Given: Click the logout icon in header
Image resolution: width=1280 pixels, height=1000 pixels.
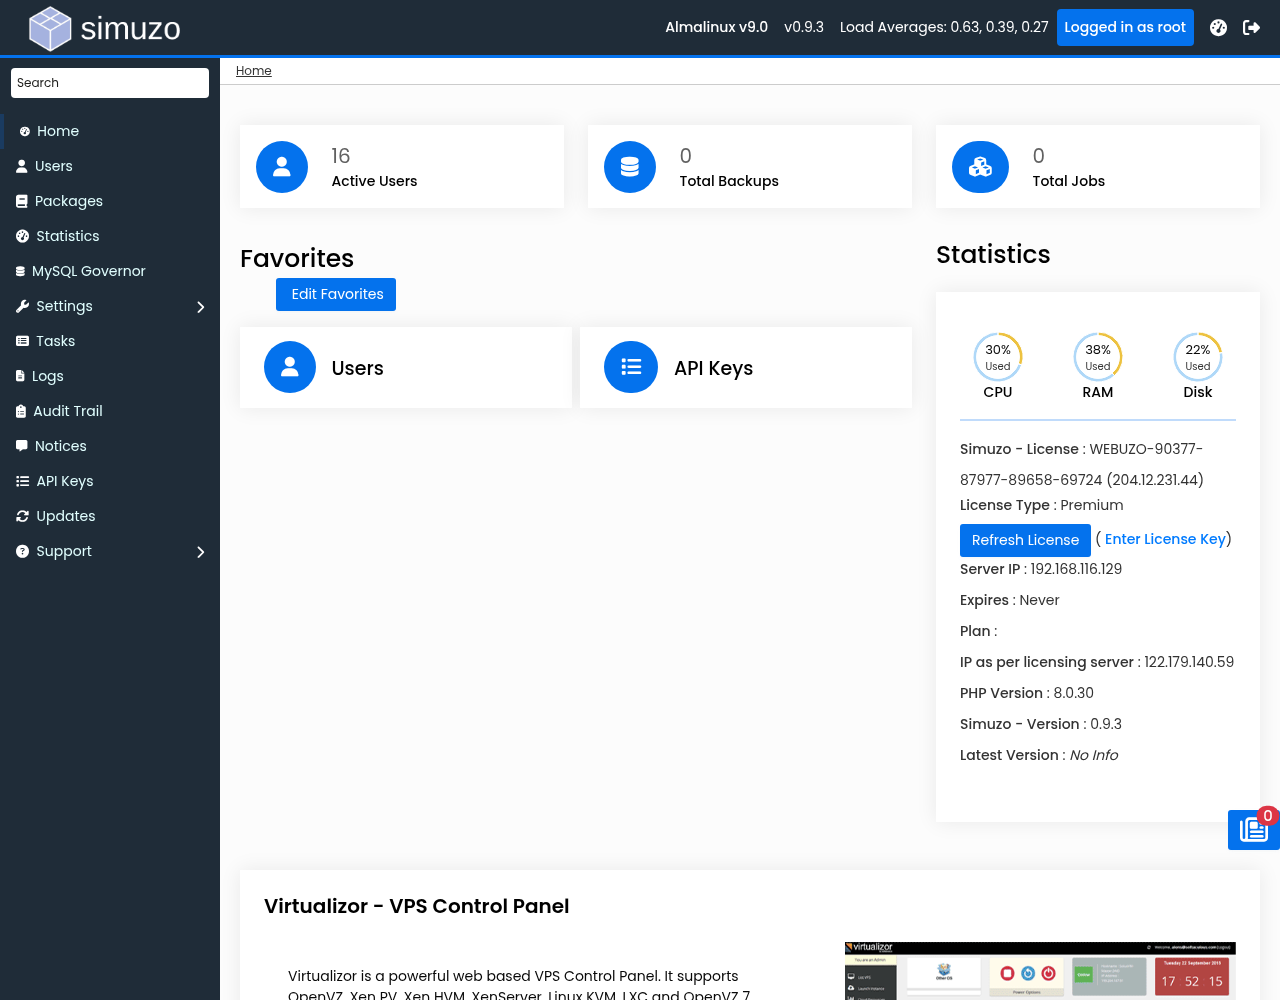Looking at the screenshot, I should coord(1251,28).
